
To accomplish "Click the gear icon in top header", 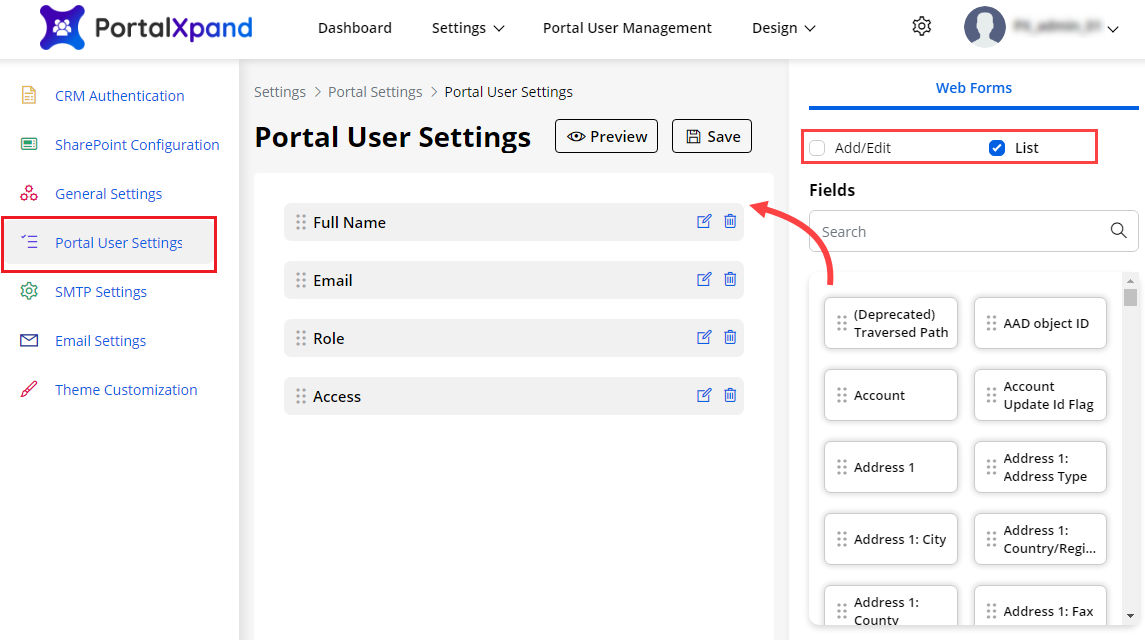I will click(922, 27).
